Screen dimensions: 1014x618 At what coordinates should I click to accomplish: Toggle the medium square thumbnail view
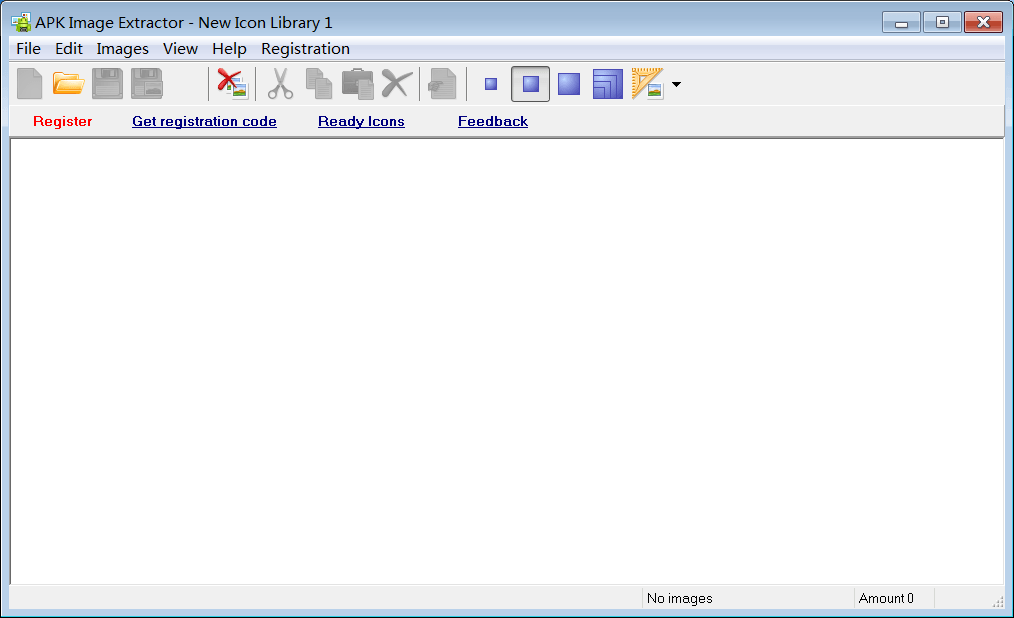(530, 84)
